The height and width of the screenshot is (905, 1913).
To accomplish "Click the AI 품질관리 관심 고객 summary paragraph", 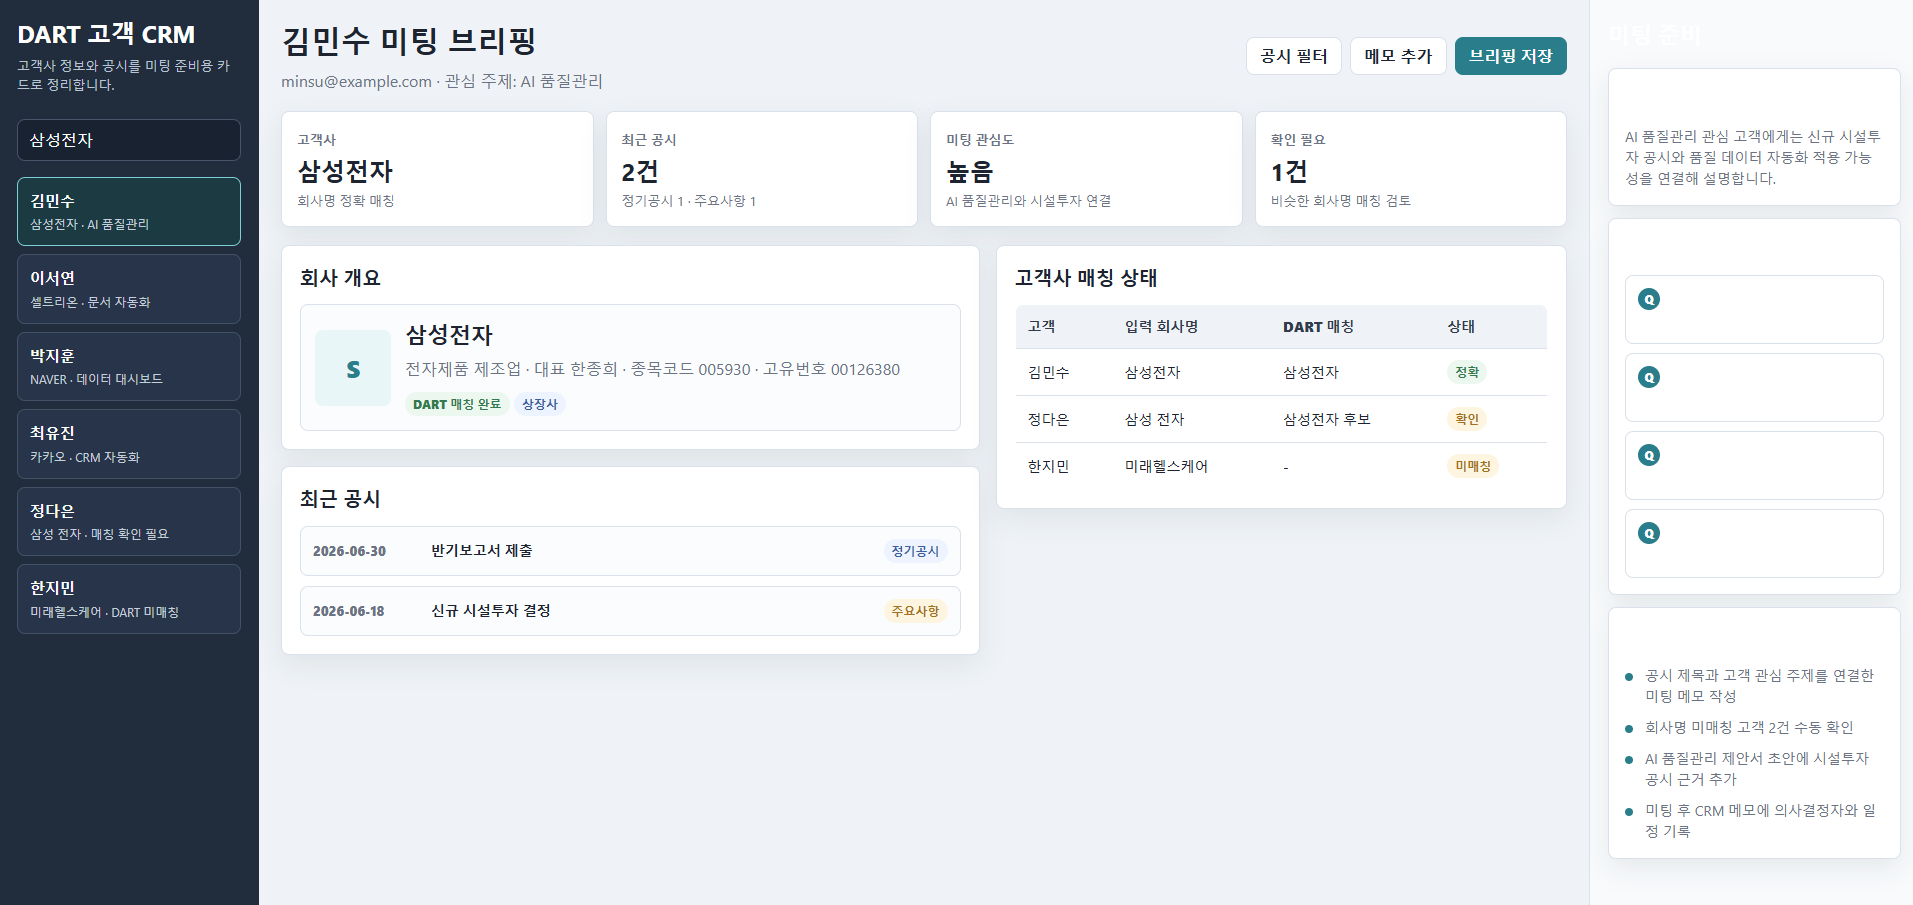I will [1753, 157].
